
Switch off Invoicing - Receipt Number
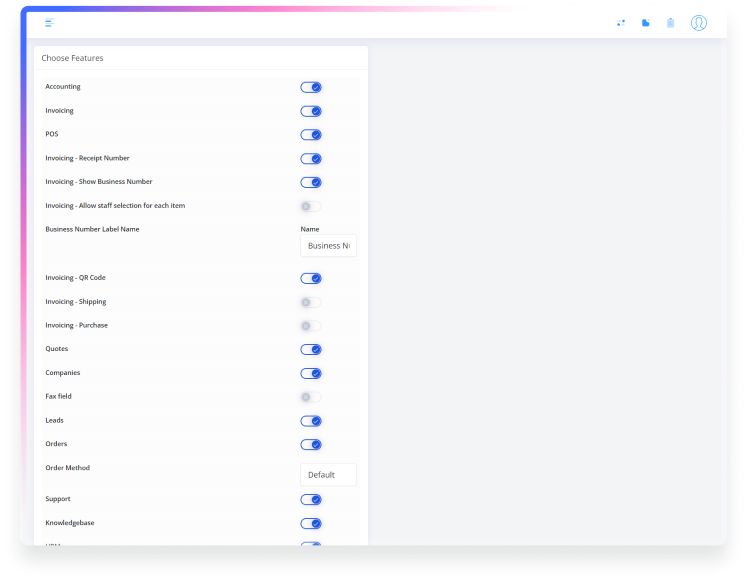click(x=311, y=159)
